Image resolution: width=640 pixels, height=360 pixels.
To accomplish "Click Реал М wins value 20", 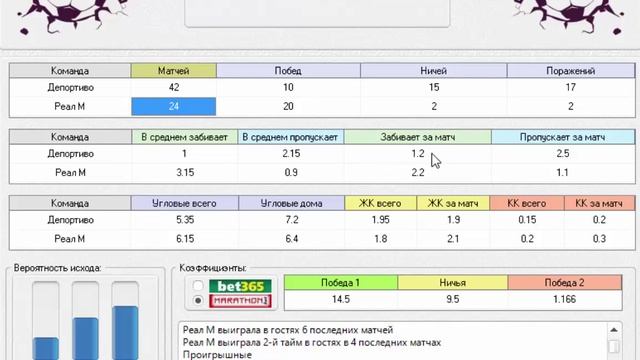I will [288, 107].
